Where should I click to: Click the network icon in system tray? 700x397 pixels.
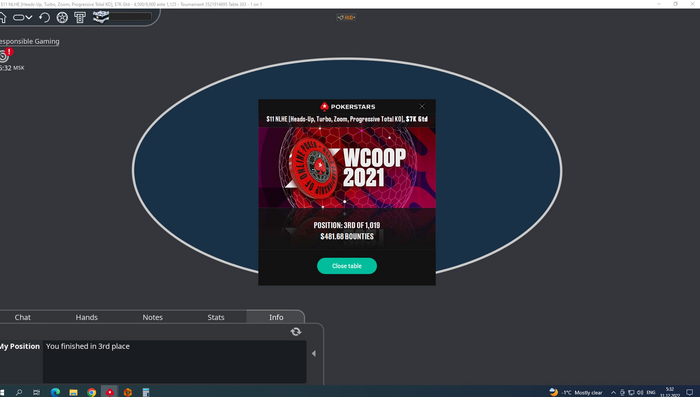631,393
